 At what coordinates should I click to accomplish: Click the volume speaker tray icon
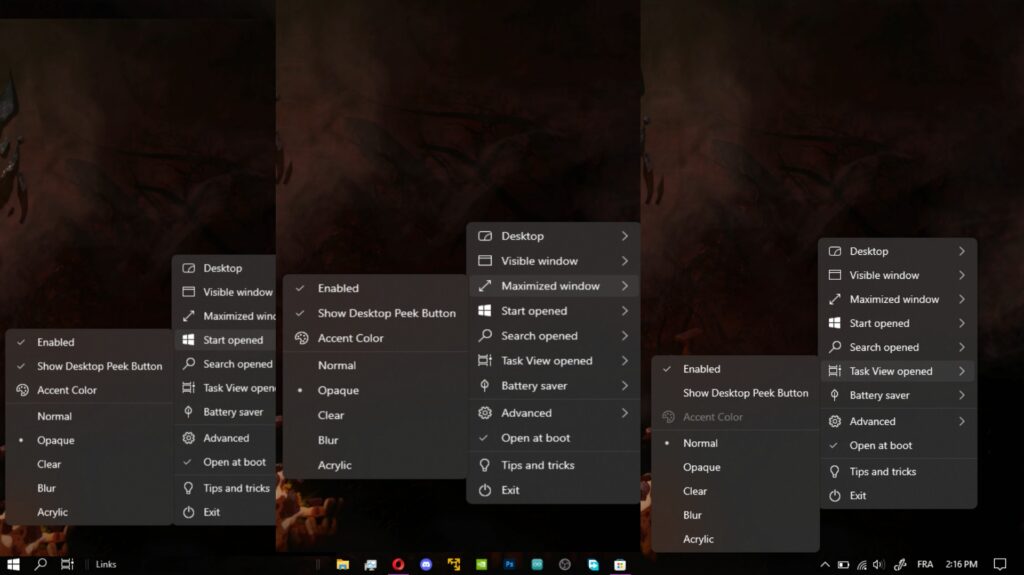(879, 565)
